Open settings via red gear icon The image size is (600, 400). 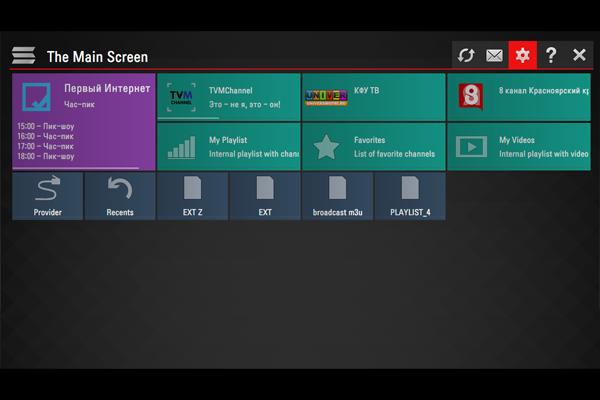[x=522, y=55]
